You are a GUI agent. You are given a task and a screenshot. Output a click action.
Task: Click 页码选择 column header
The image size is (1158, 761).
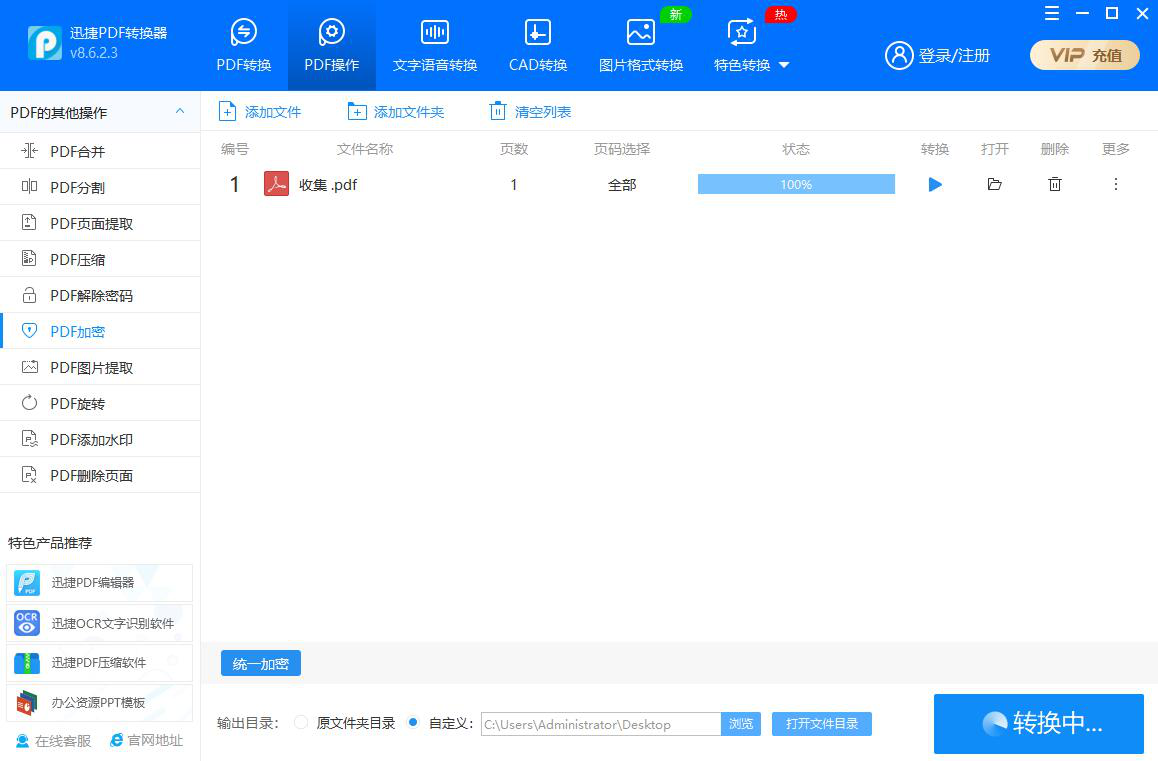pyautogui.click(x=622, y=149)
